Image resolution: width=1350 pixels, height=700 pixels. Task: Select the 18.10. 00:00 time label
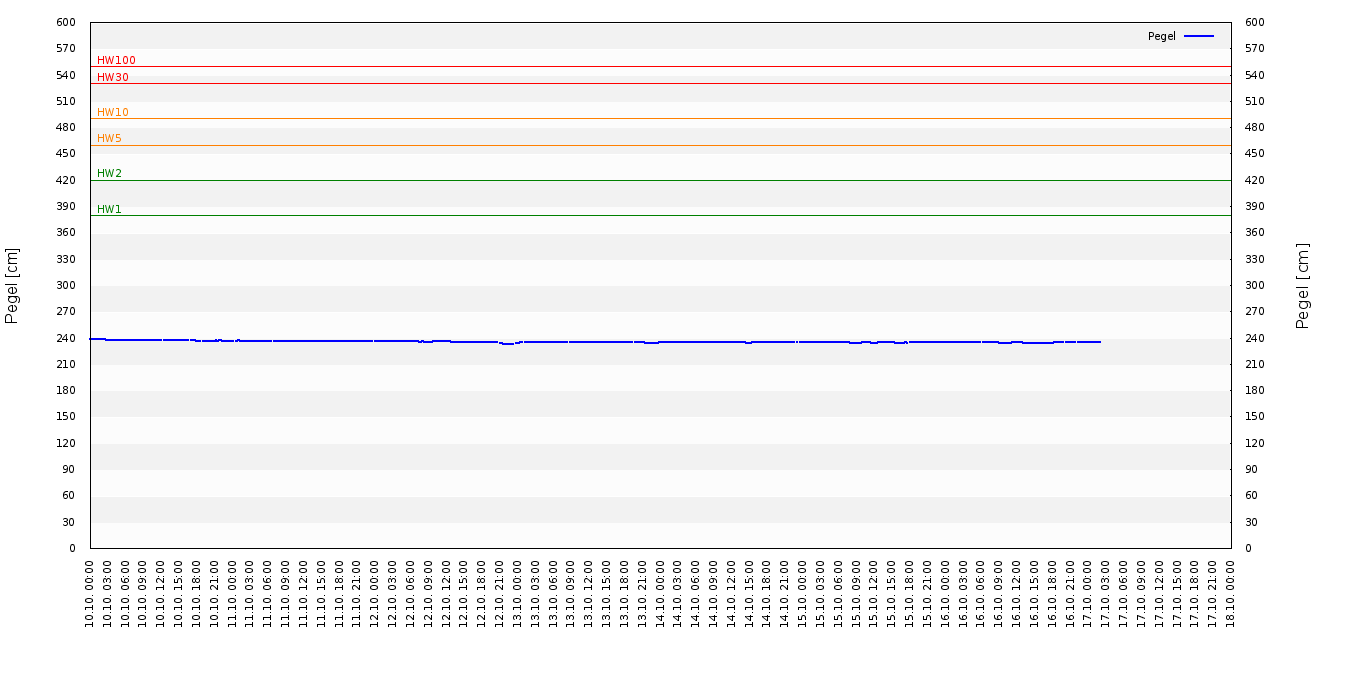pos(1231,594)
